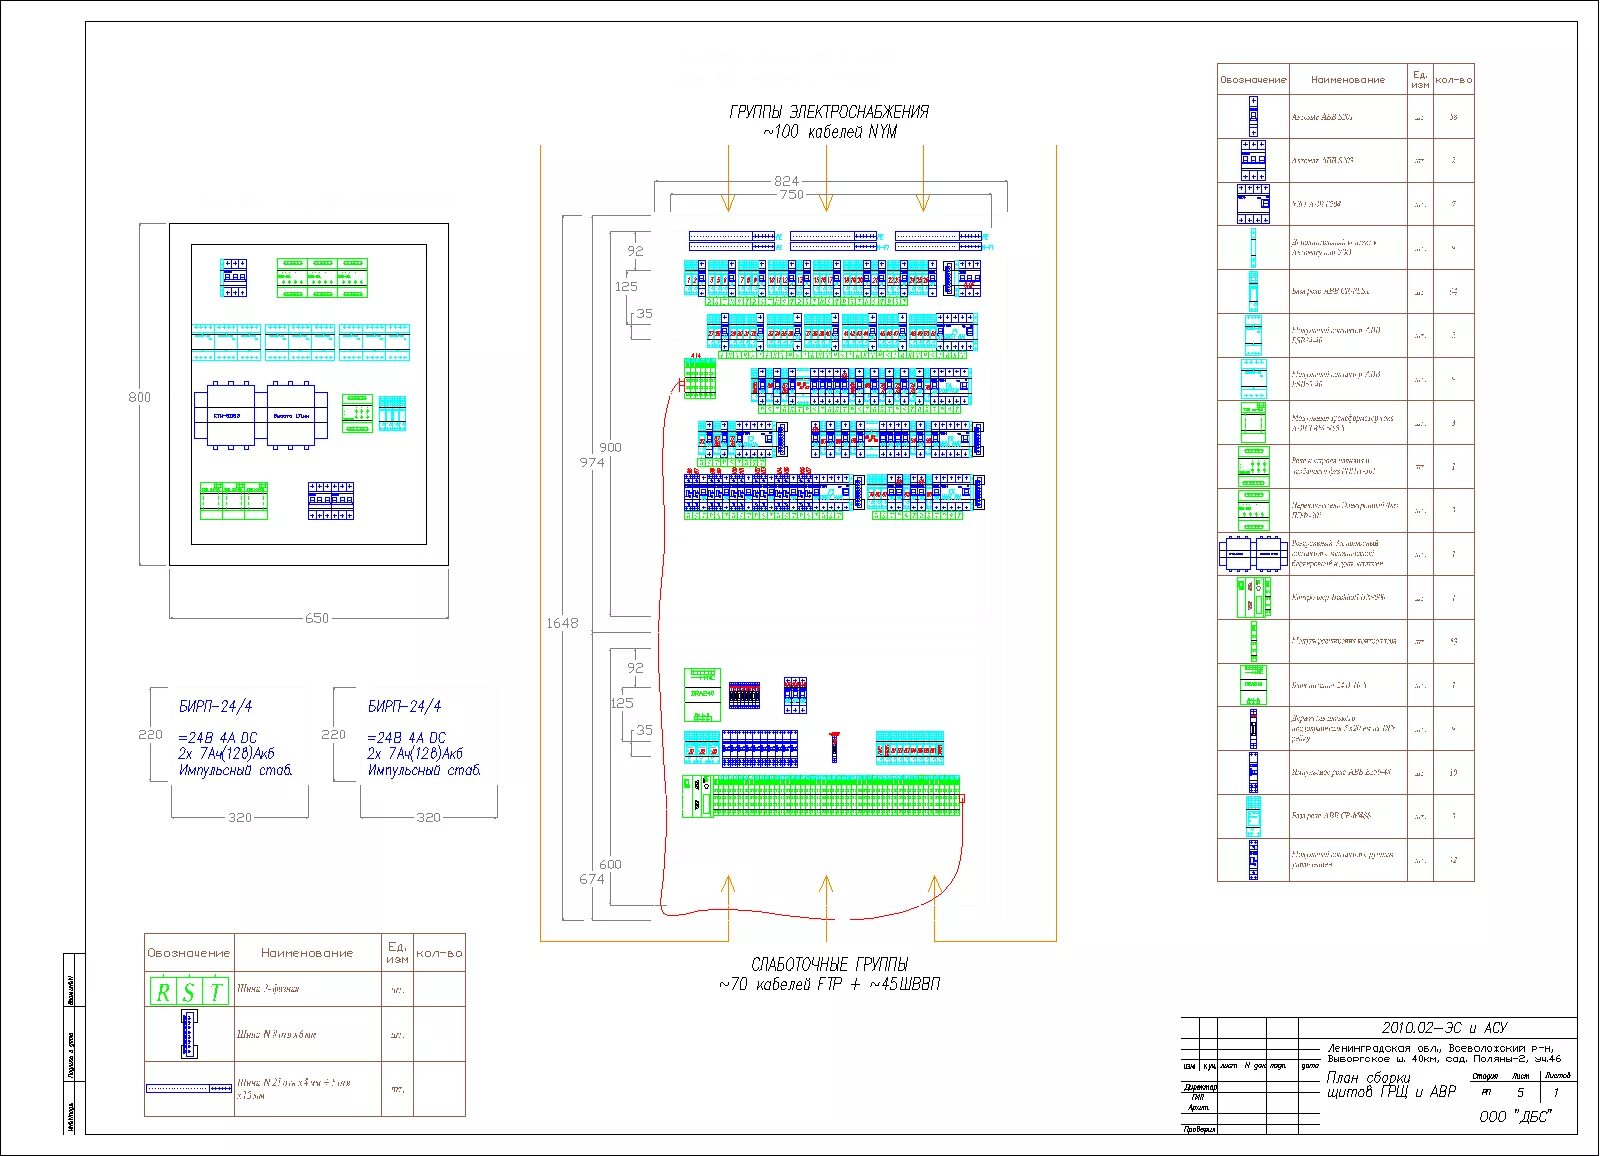
Task: Select the 'ГРУППЫ ЭЛЕКТРОСНАБЖЕНИЯ' heading
Action: [x=829, y=112]
